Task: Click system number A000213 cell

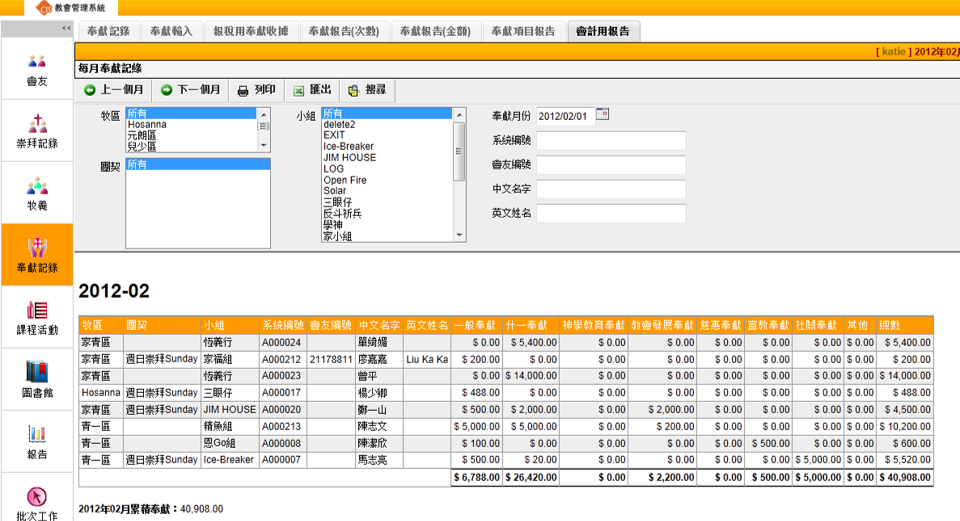Action: click(282, 426)
